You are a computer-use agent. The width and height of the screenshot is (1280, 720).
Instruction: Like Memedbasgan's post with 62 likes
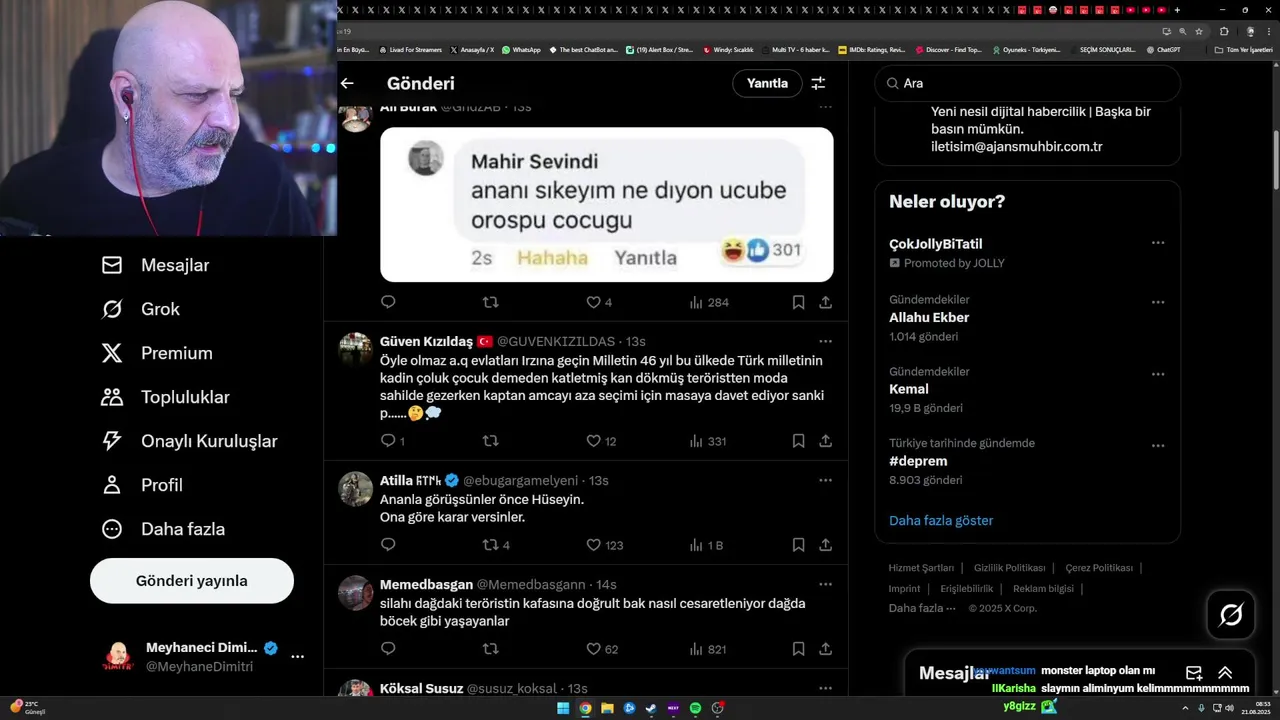click(x=602, y=649)
